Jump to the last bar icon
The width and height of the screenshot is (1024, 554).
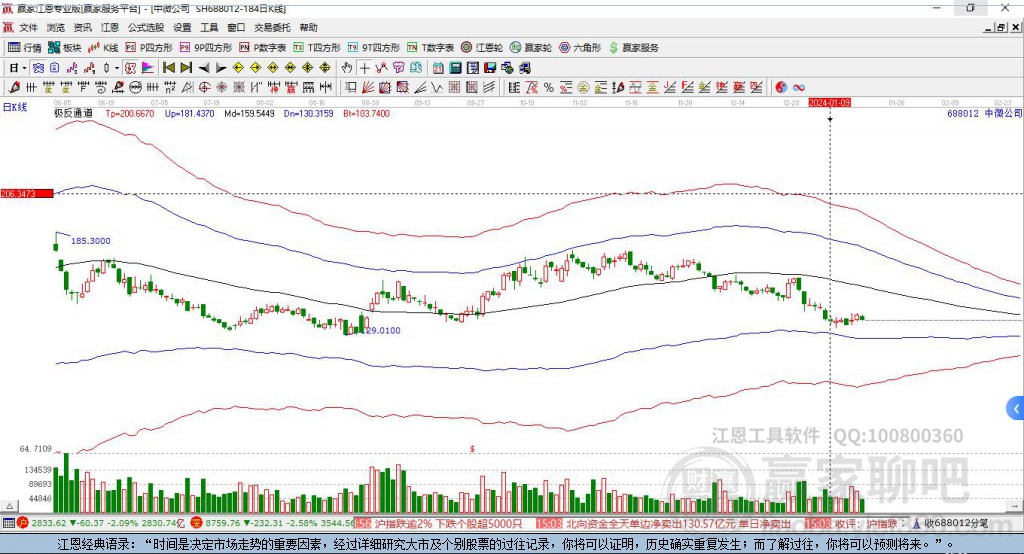[186, 68]
